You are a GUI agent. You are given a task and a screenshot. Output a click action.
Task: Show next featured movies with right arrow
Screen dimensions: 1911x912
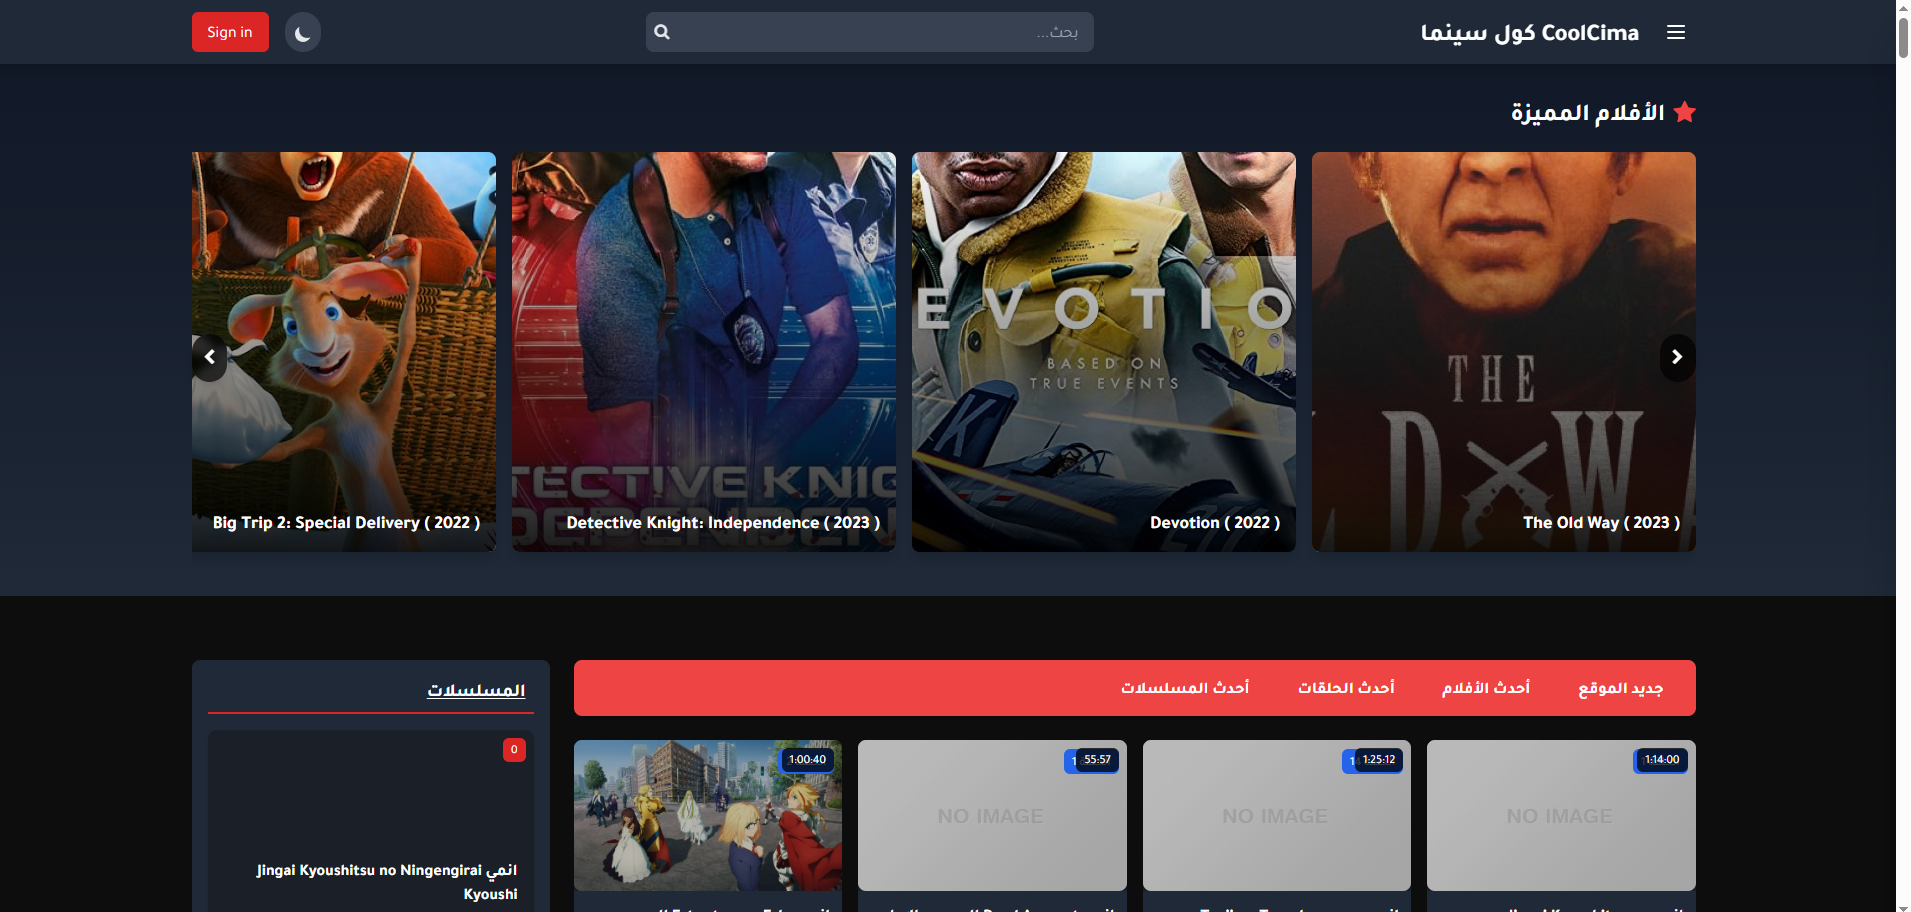click(1677, 357)
